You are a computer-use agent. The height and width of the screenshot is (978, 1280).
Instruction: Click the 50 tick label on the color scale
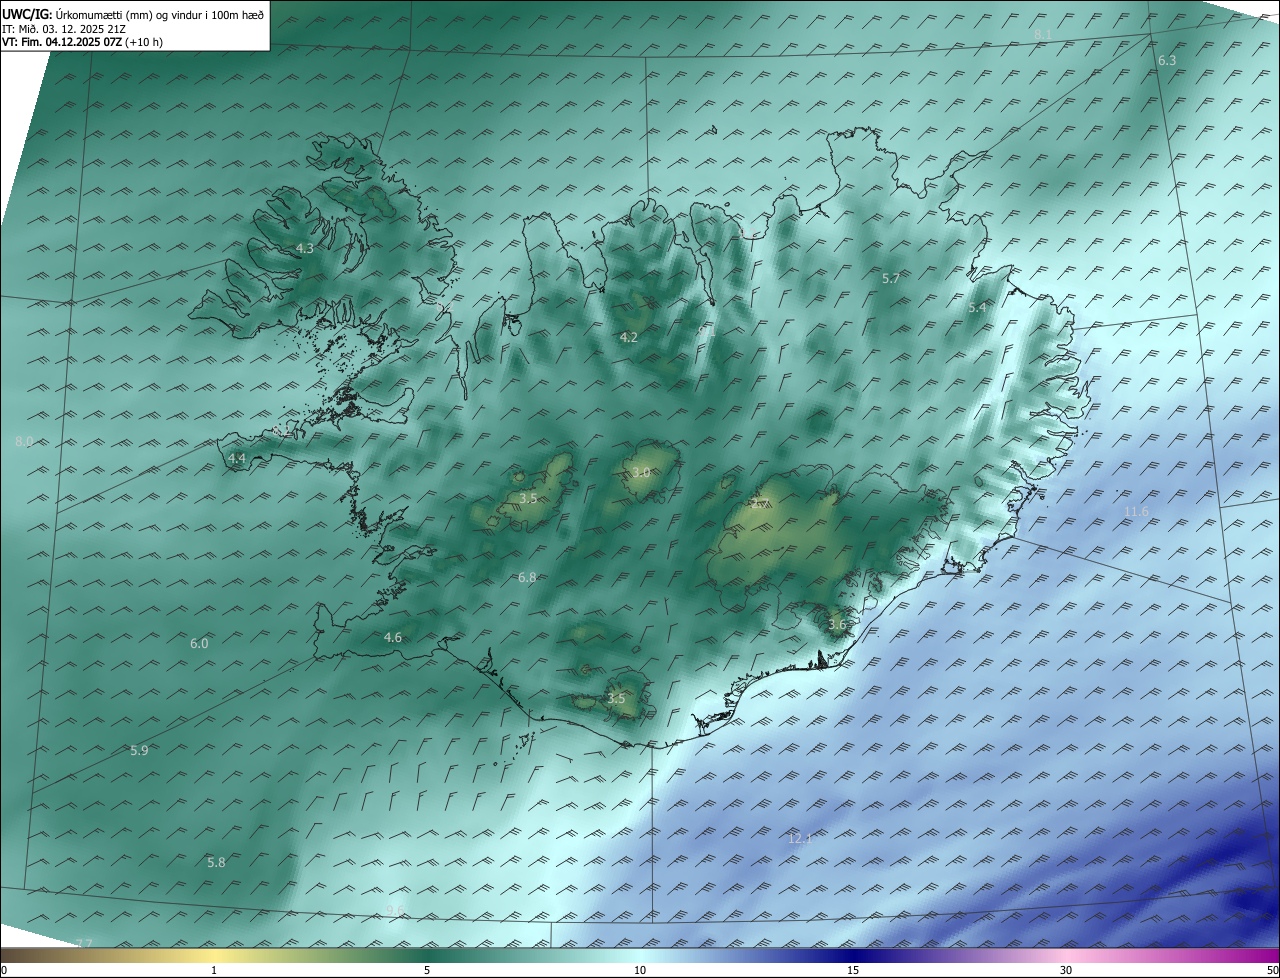point(1271,970)
